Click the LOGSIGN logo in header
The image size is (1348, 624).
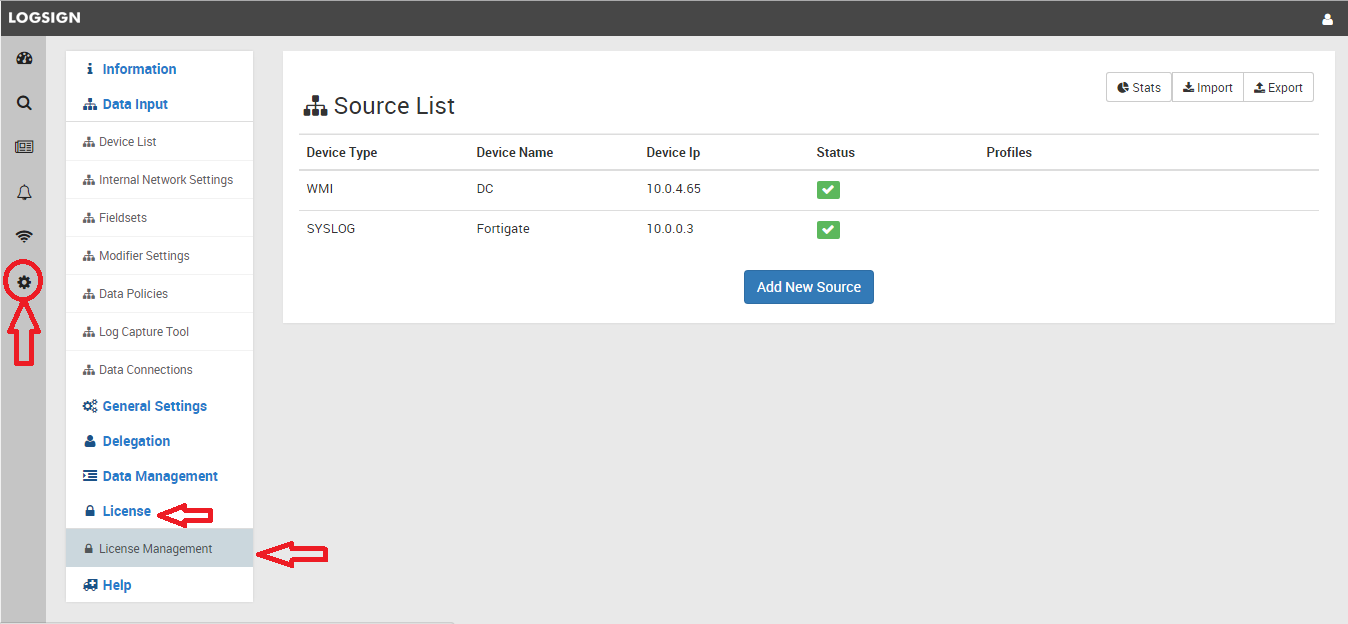[x=45, y=18]
